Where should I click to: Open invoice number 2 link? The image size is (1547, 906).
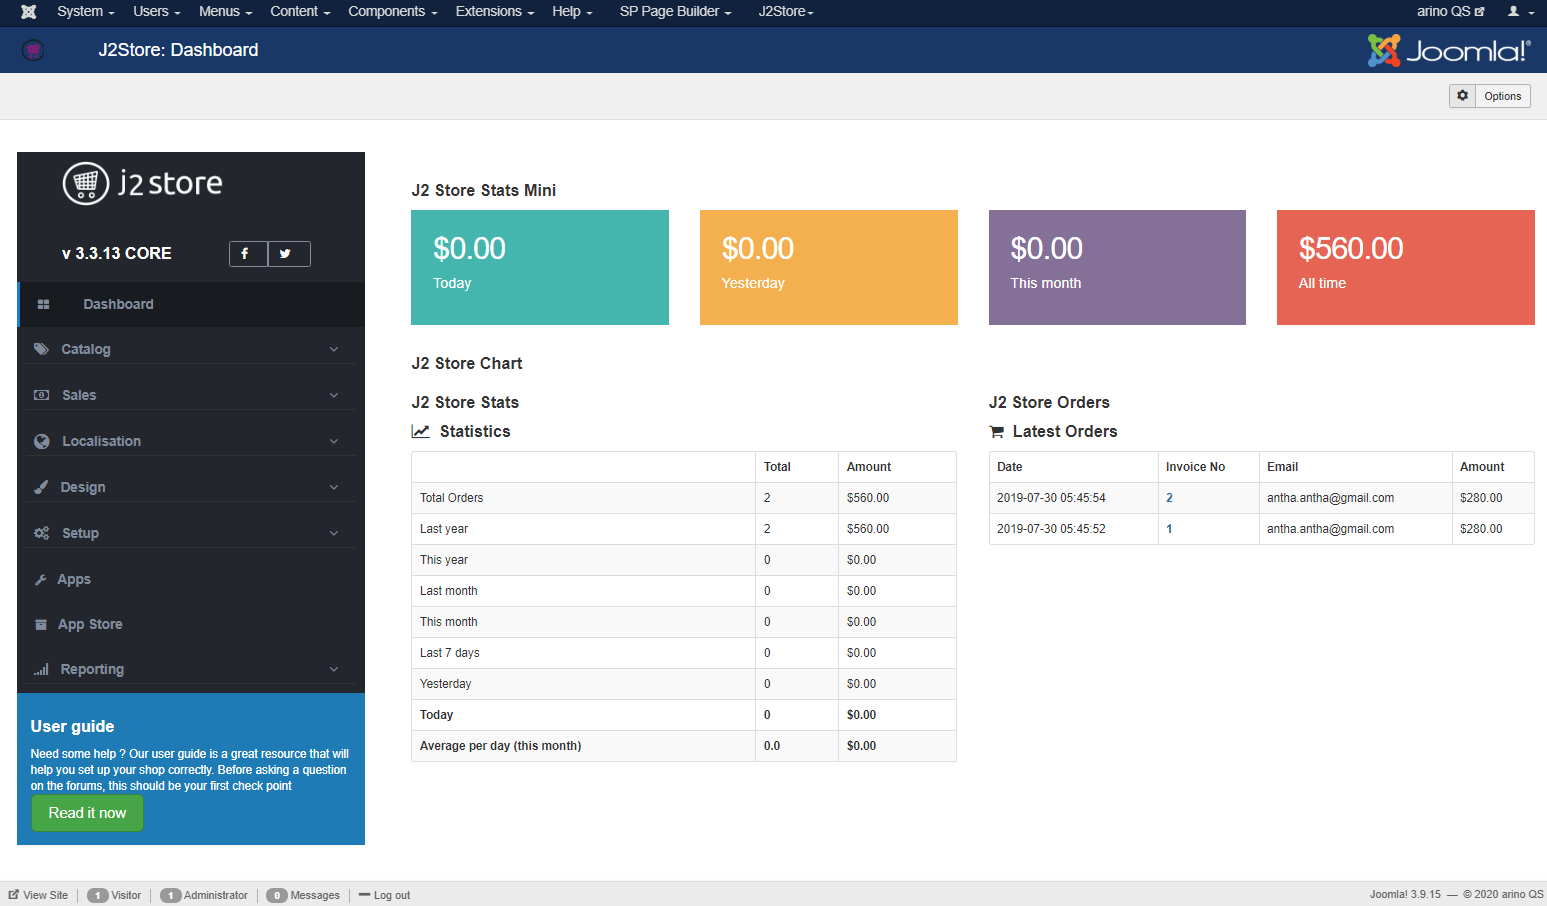pyautogui.click(x=1169, y=498)
